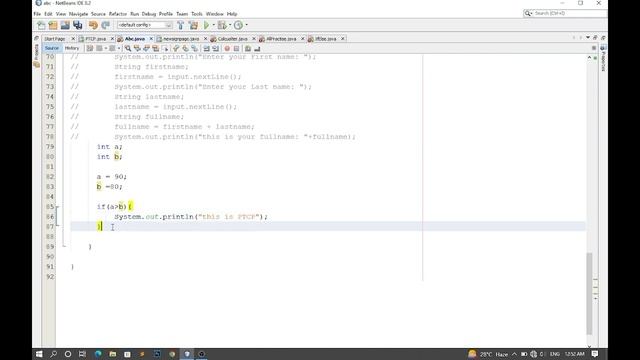Click the code text 'int a;'

[109, 147]
